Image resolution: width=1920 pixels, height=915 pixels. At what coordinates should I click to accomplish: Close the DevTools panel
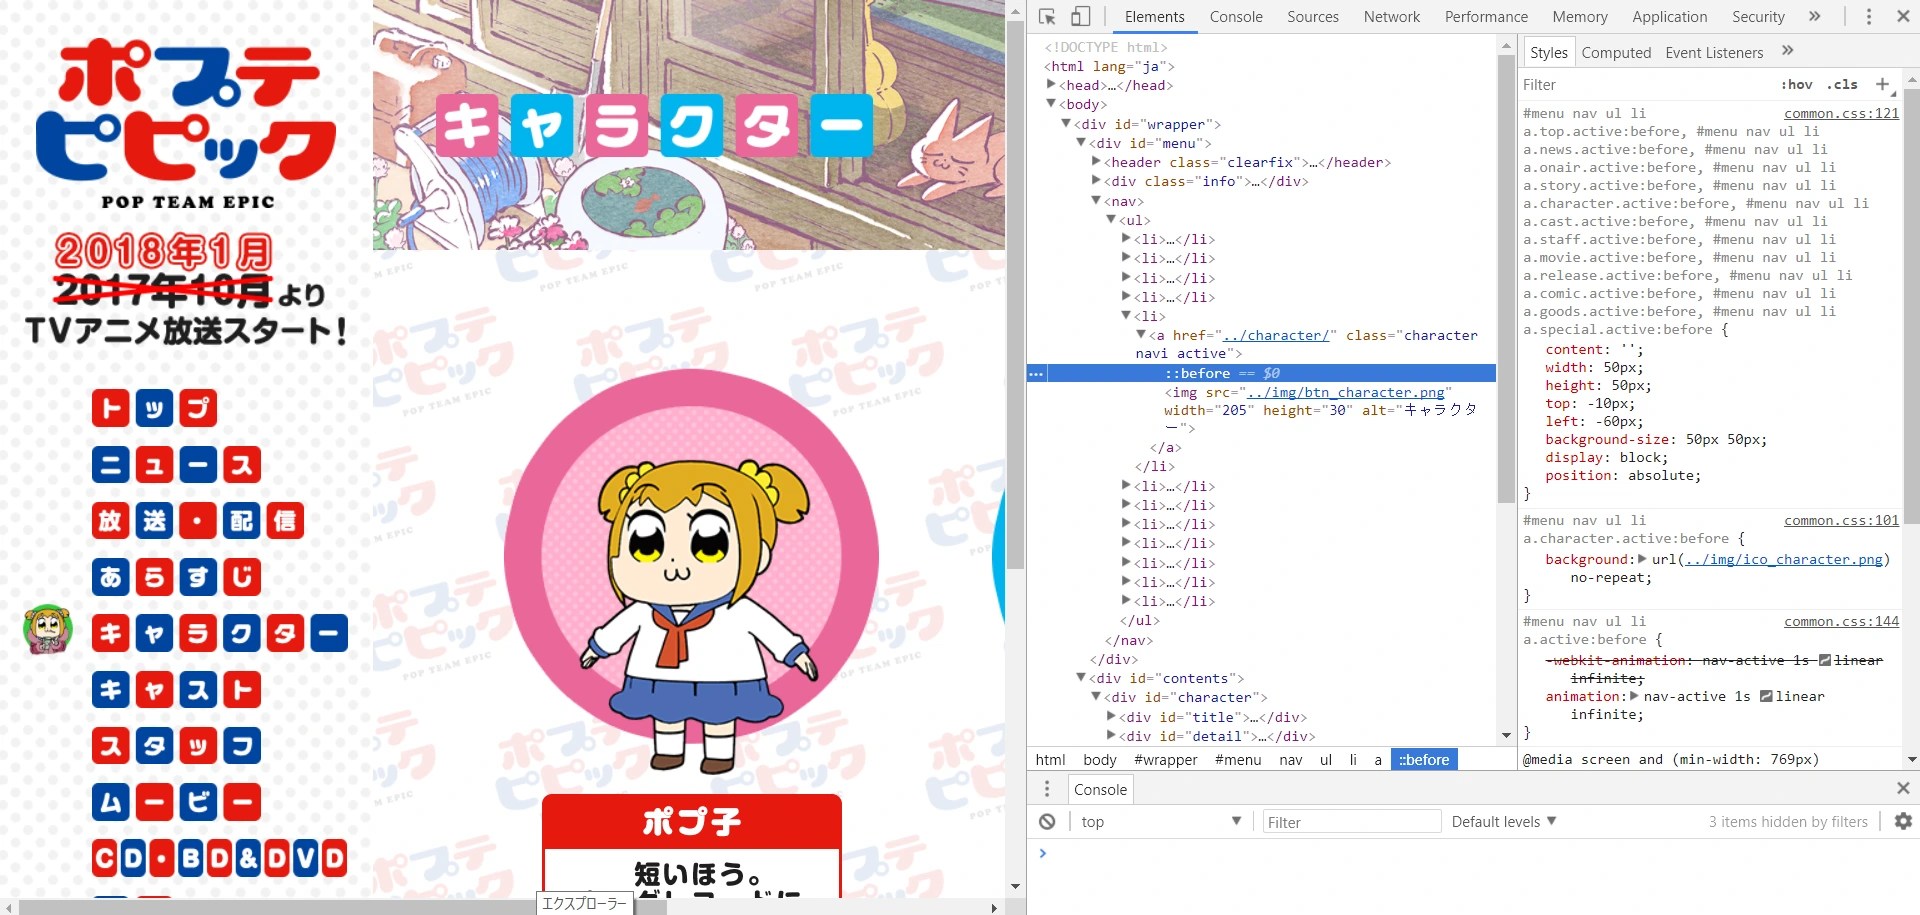tap(1903, 17)
